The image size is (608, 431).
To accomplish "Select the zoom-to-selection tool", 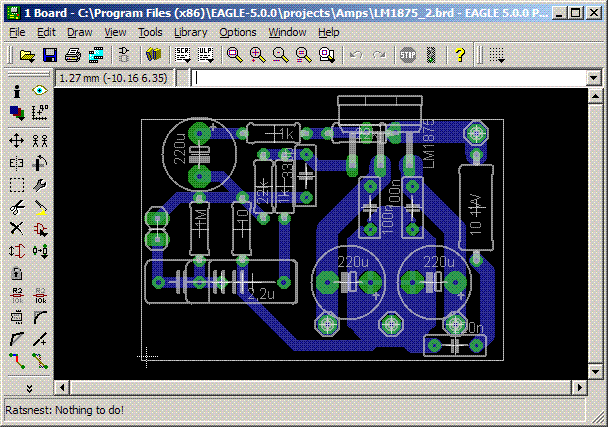I will pyautogui.click(x=327, y=55).
